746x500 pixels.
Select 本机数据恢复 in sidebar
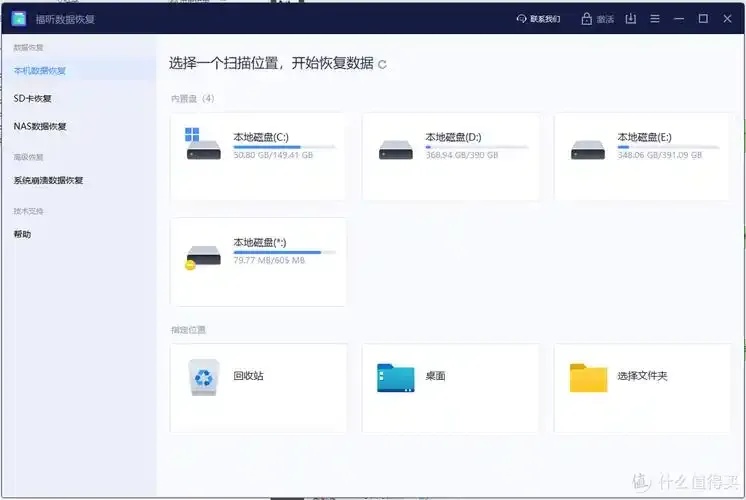pos(79,71)
